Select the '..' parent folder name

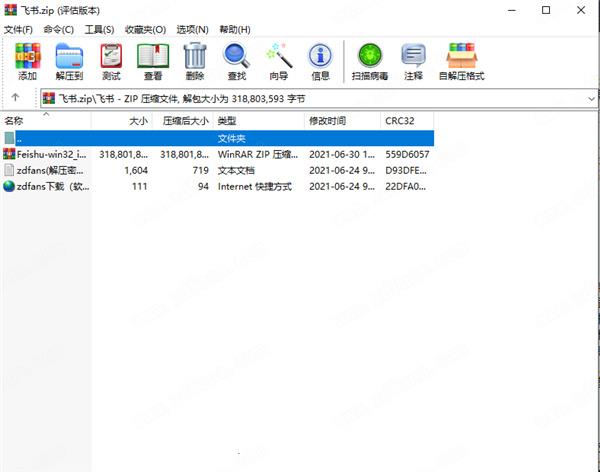[x=19, y=139]
